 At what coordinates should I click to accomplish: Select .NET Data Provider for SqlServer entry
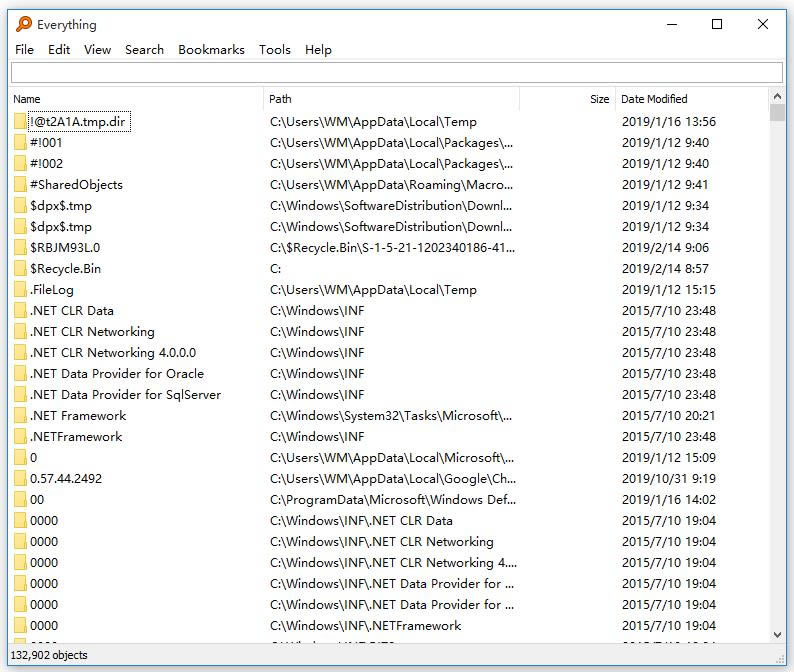[125, 394]
